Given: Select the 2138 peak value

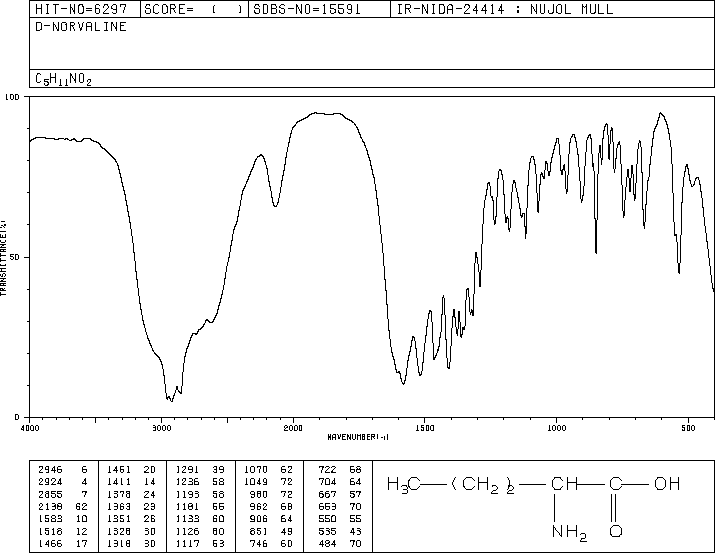Looking at the screenshot, I should 50,506.
